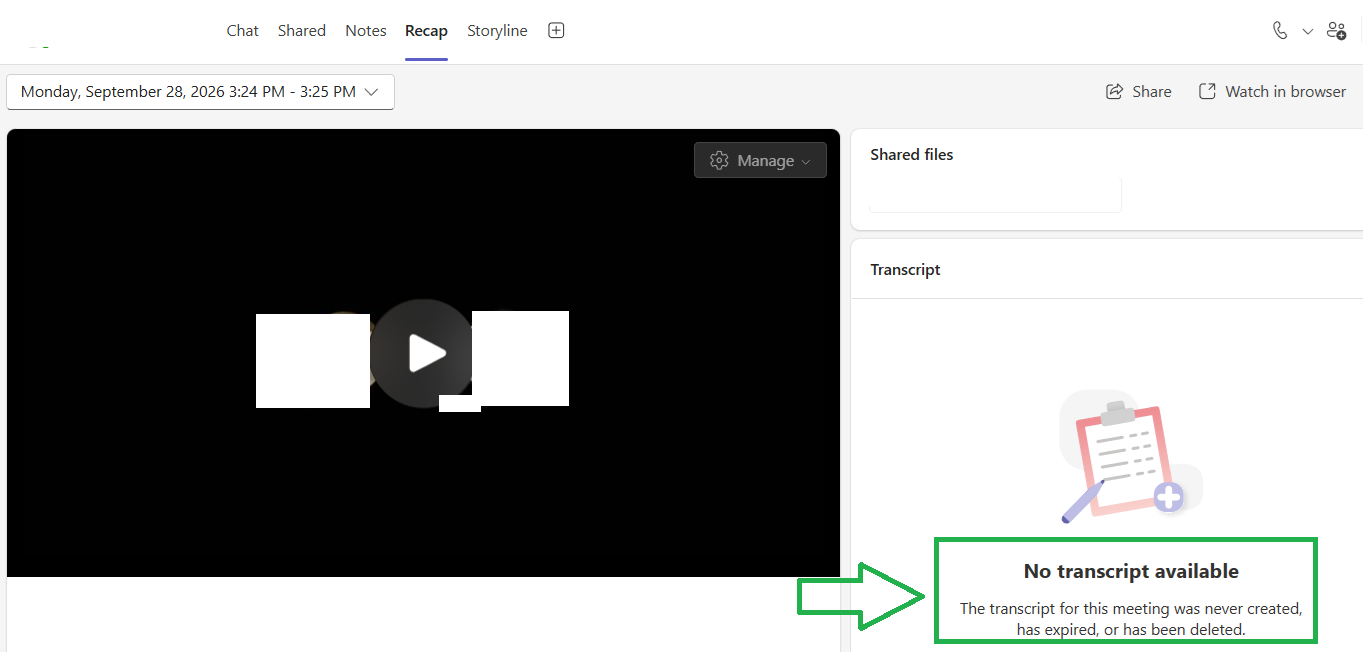Select the Recap tab
The width and height of the screenshot is (1363, 652).
point(426,31)
